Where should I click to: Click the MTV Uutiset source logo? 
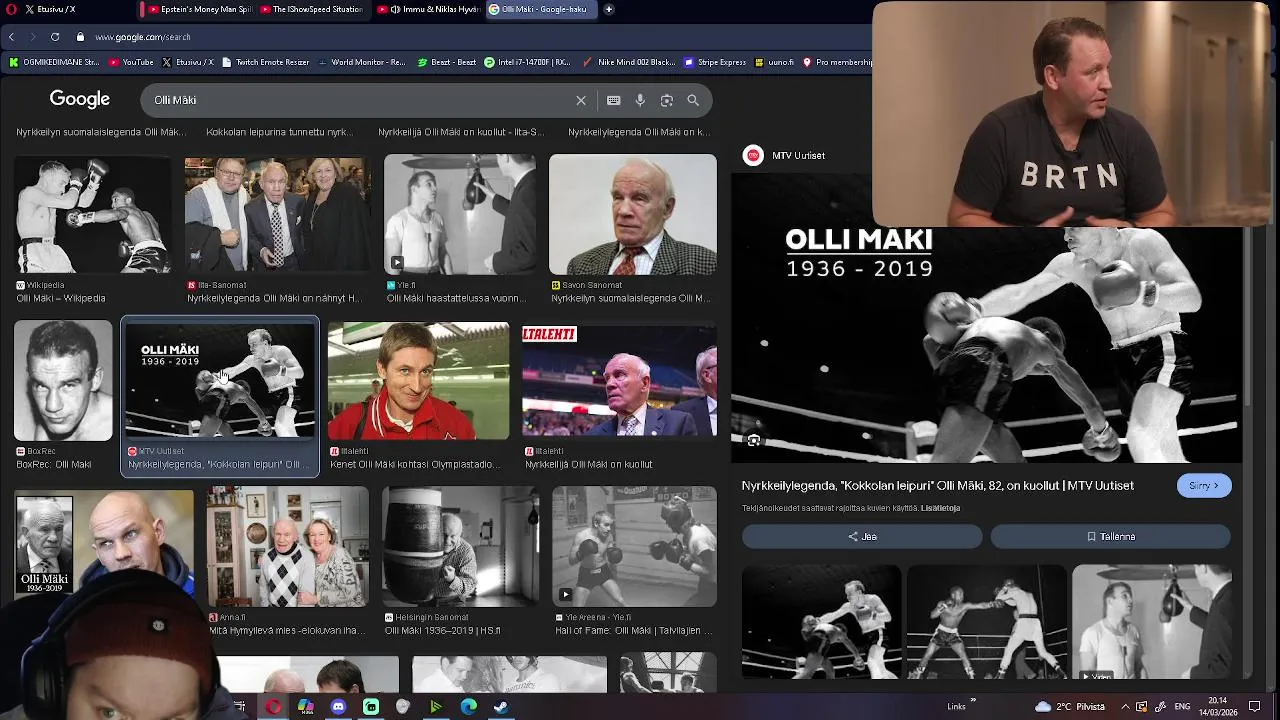click(x=753, y=155)
